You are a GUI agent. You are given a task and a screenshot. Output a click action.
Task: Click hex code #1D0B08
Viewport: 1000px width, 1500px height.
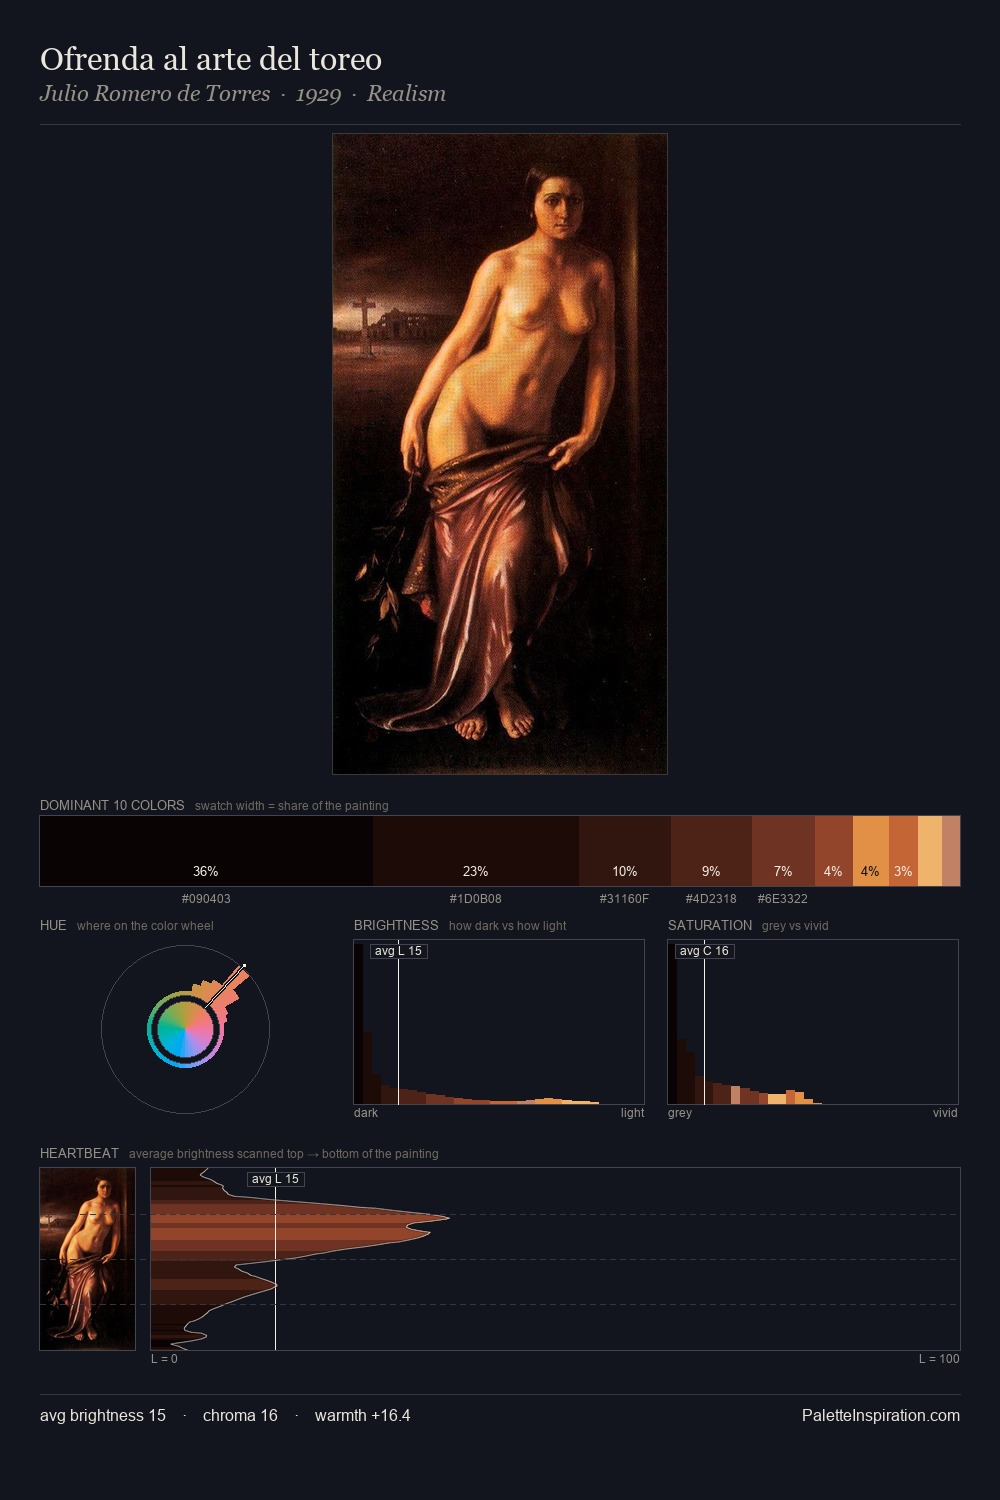tap(476, 899)
